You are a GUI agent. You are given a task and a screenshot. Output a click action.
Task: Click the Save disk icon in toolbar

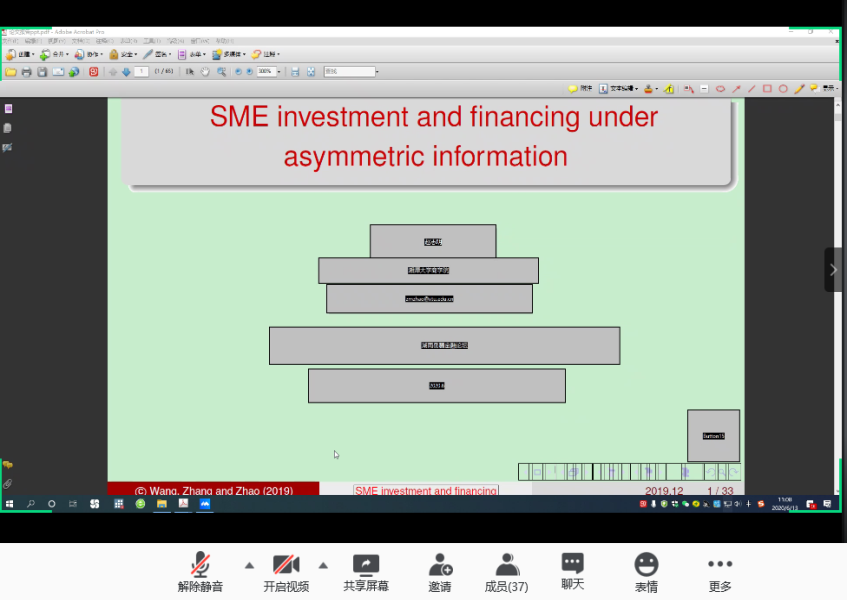42,72
